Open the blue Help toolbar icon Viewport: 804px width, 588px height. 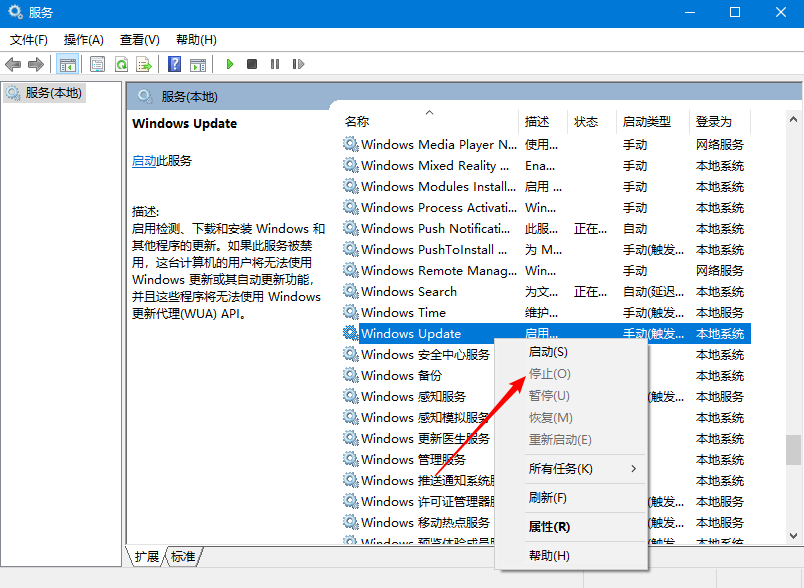pos(174,64)
